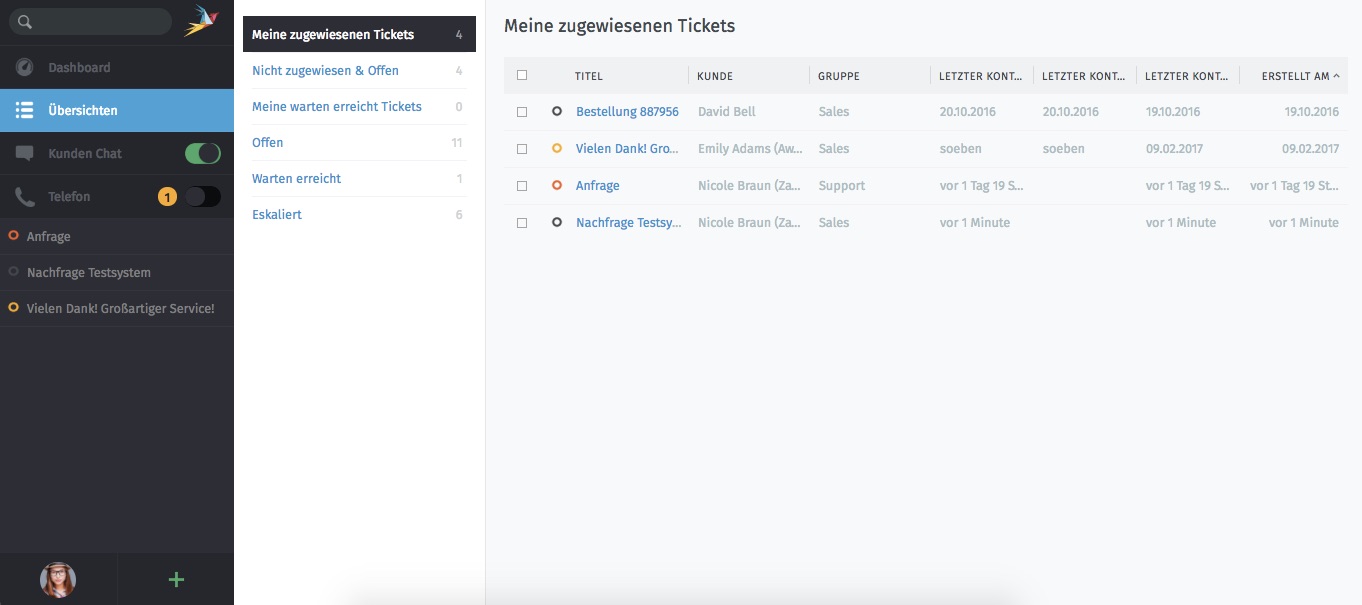The image size is (1362, 605).
Task: Click the orange Telefon counter badge
Action: 167,197
